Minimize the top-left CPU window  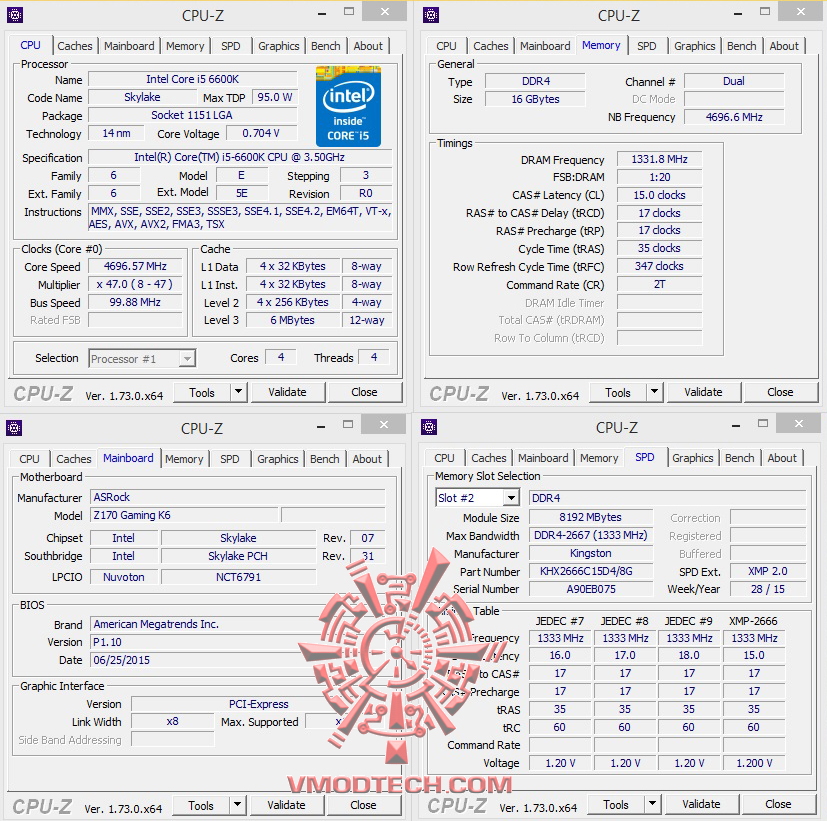tap(322, 13)
